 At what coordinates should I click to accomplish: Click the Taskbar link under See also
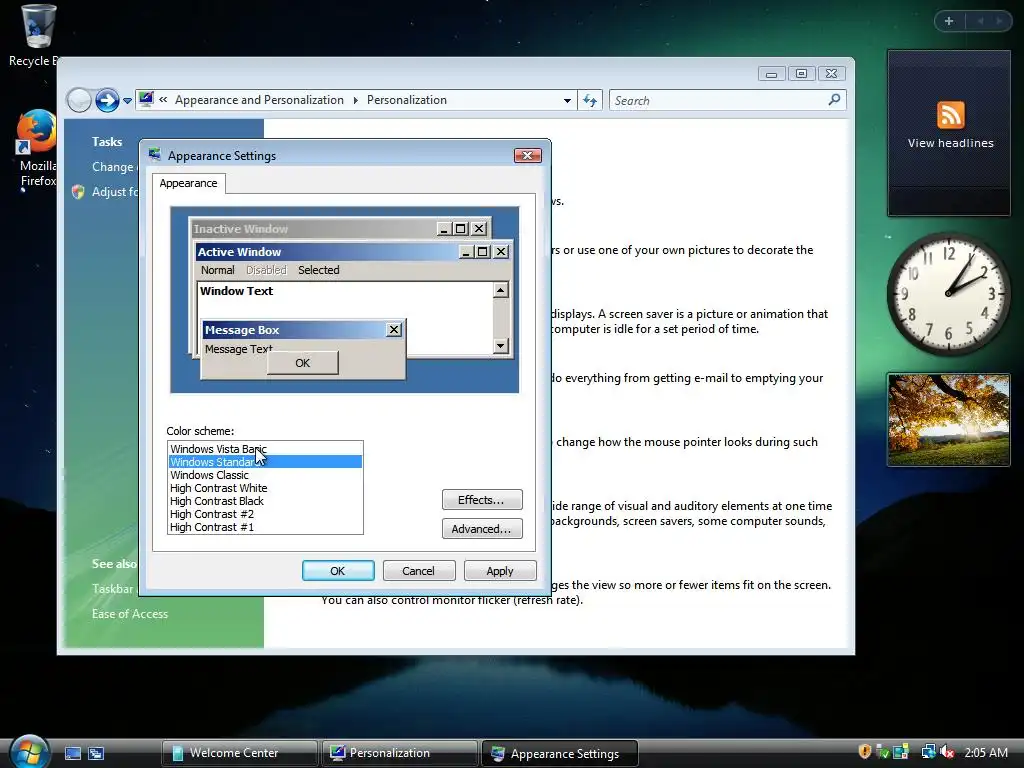(x=114, y=588)
